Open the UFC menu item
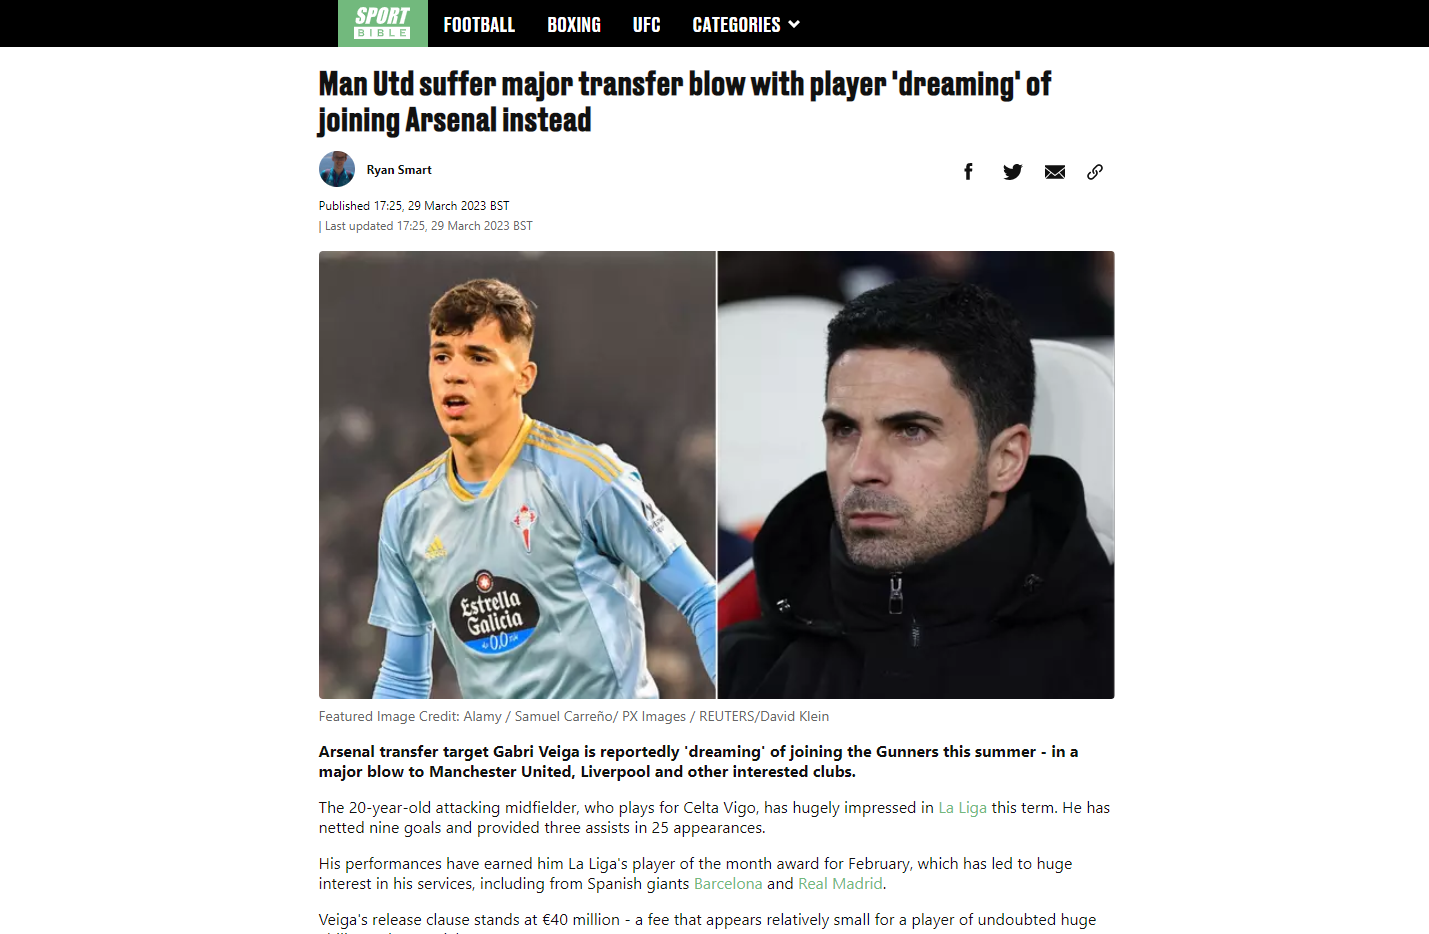This screenshot has height=934, width=1429. point(646,24)
